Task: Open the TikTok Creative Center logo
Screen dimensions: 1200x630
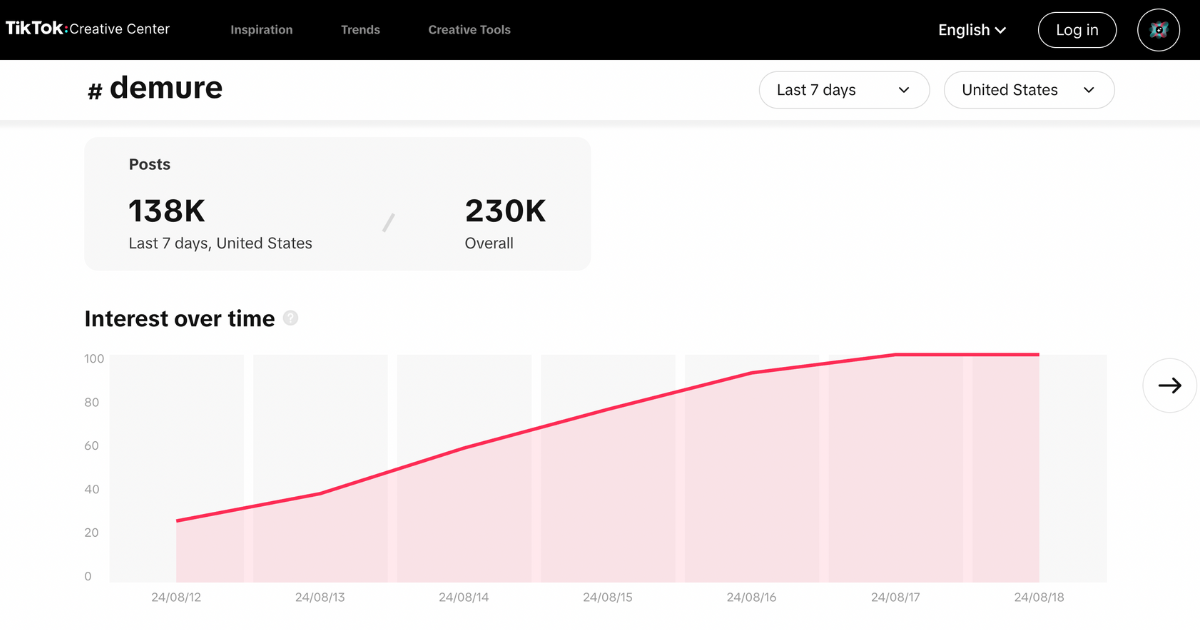Action: click(87, 28)
